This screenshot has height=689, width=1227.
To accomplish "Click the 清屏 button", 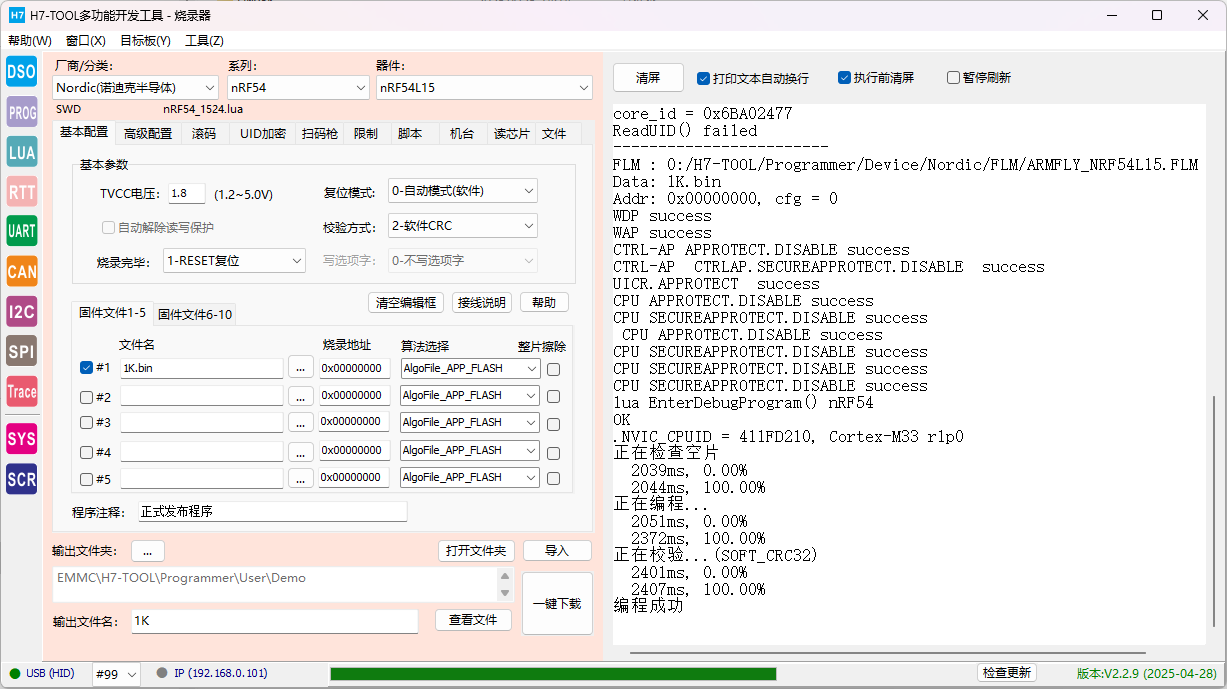I will [x=648, y=78].
